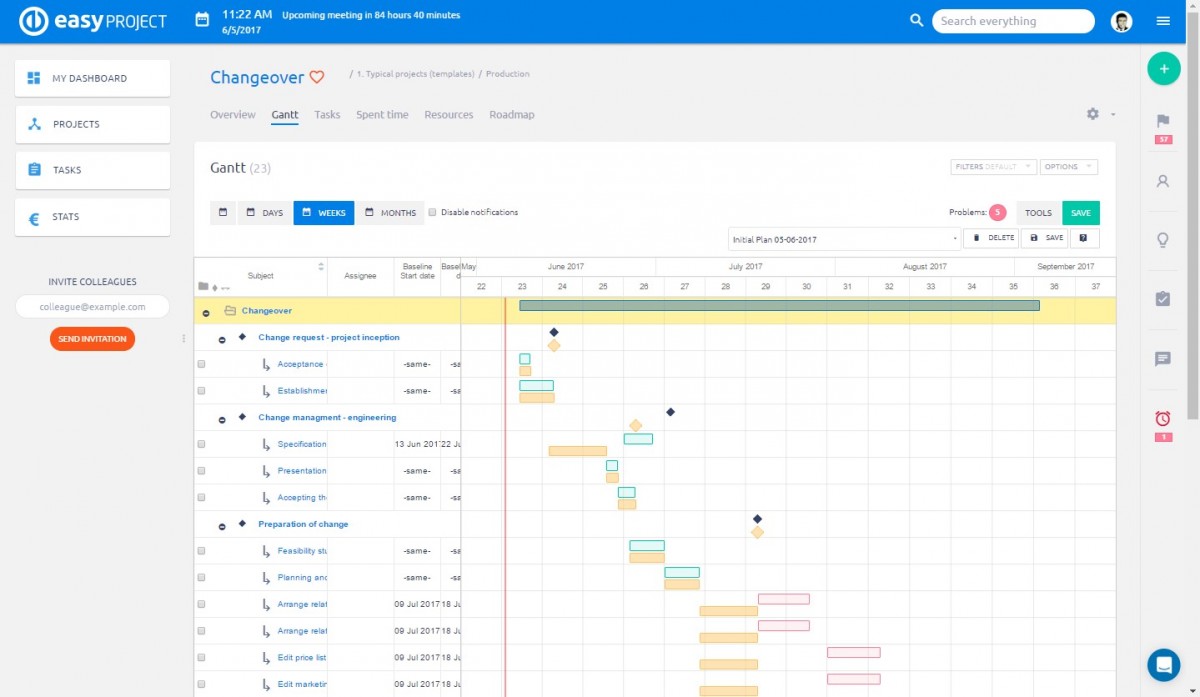Viewport: 1200px width, 697px height.
Task: Collapse the Changeover project row
Action: (x=206, y=312)
